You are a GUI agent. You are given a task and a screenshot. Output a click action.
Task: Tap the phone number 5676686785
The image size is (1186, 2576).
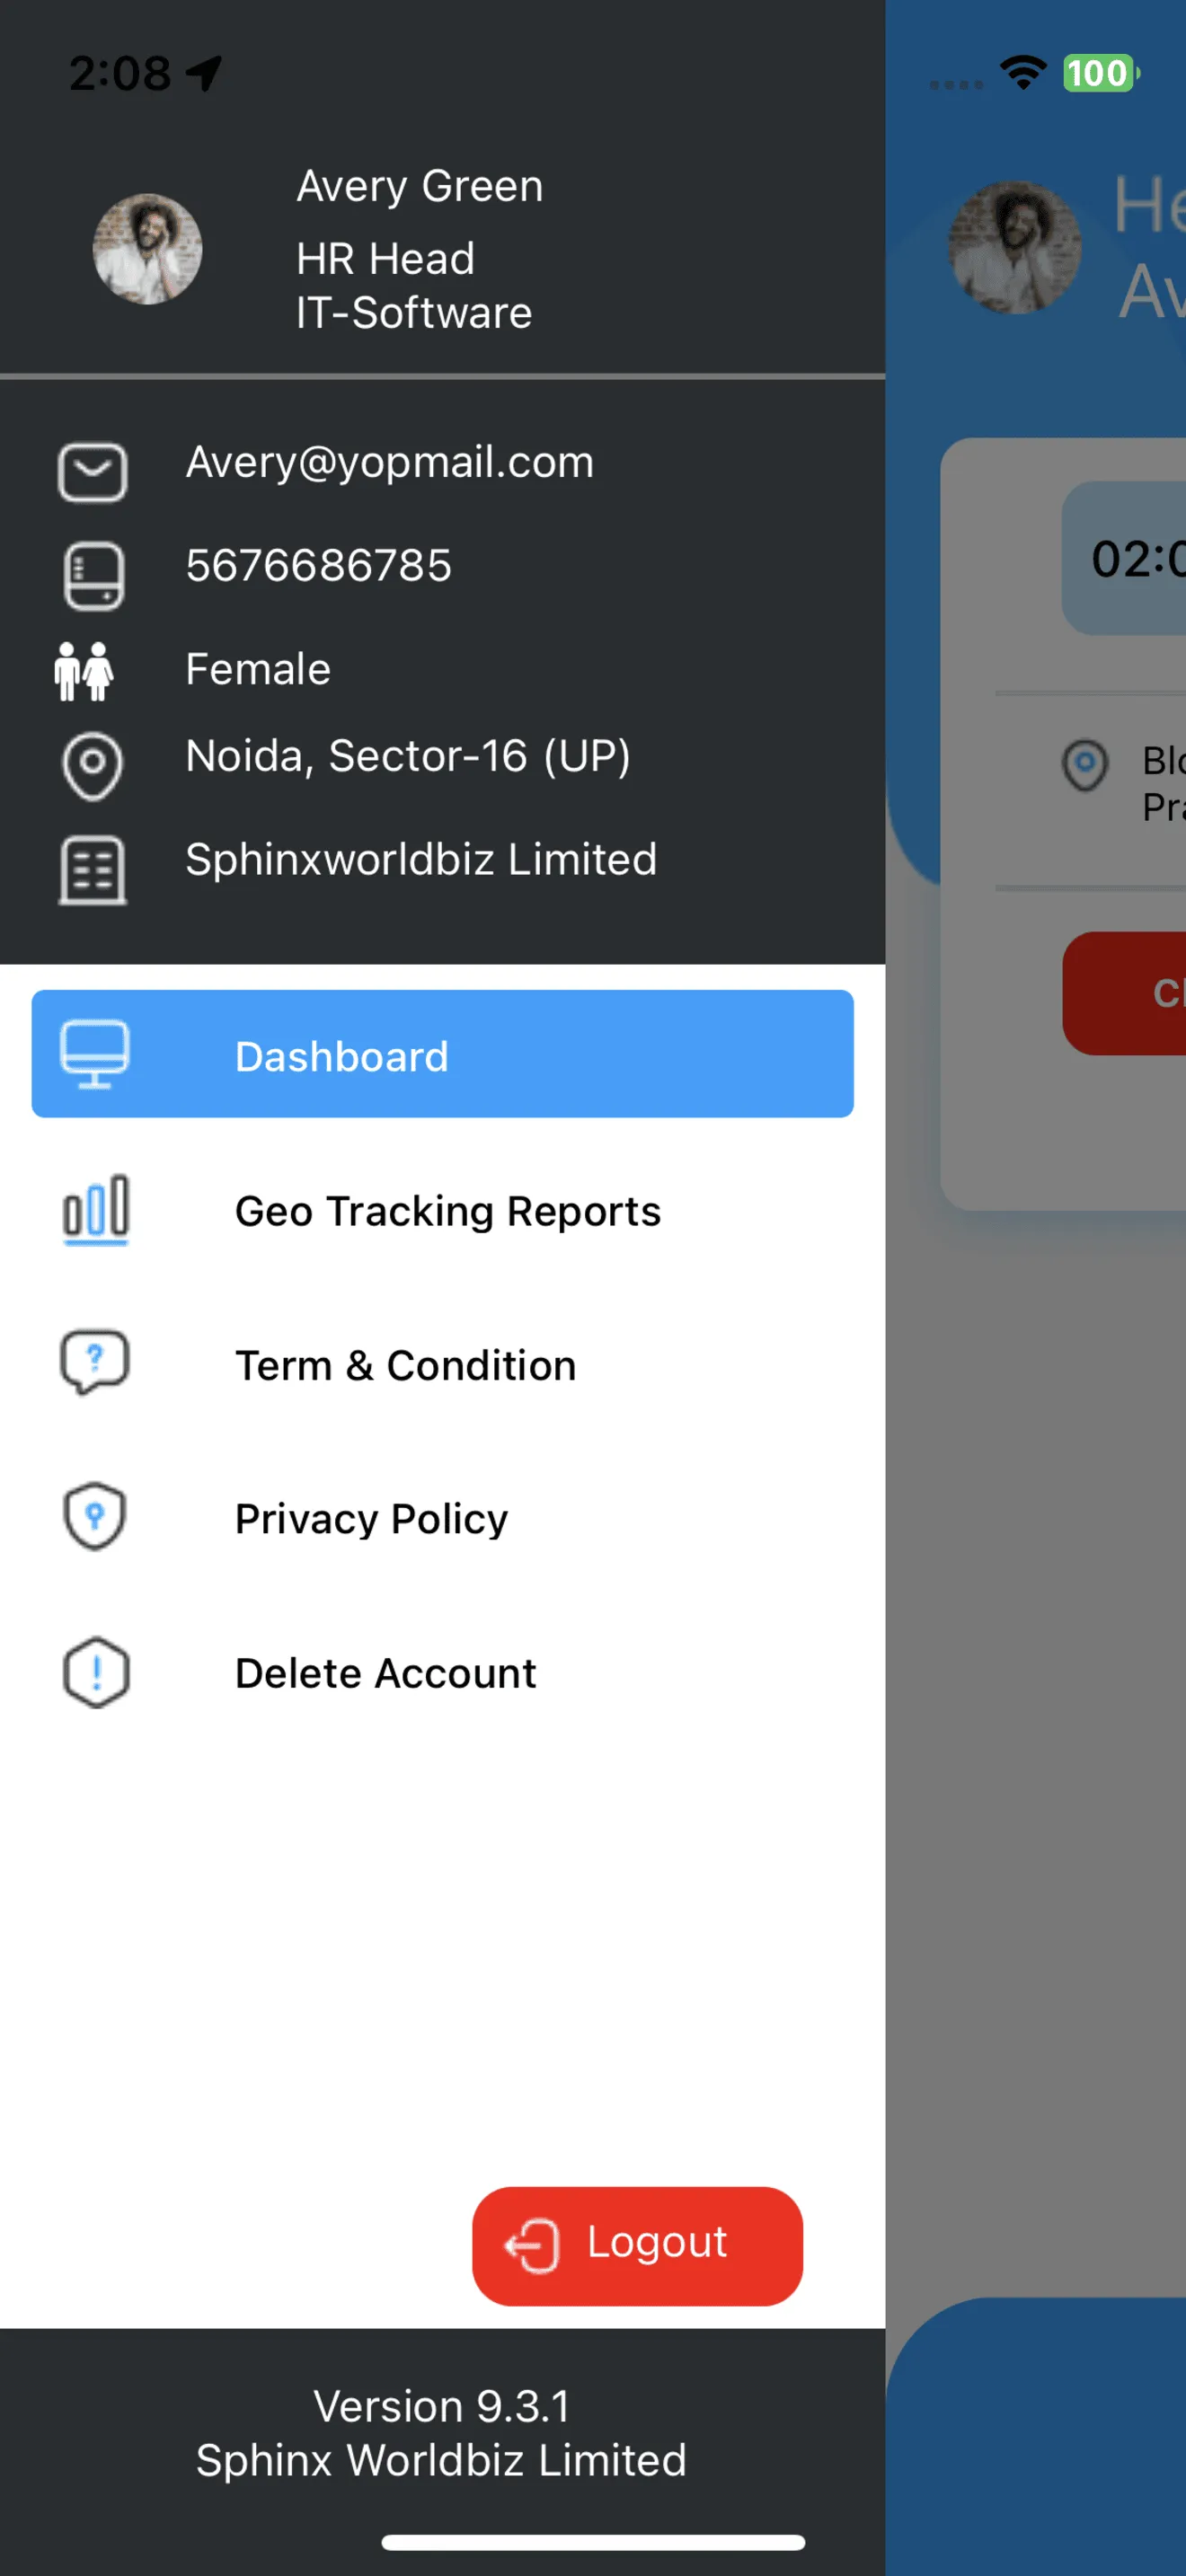tap(319, 565)
